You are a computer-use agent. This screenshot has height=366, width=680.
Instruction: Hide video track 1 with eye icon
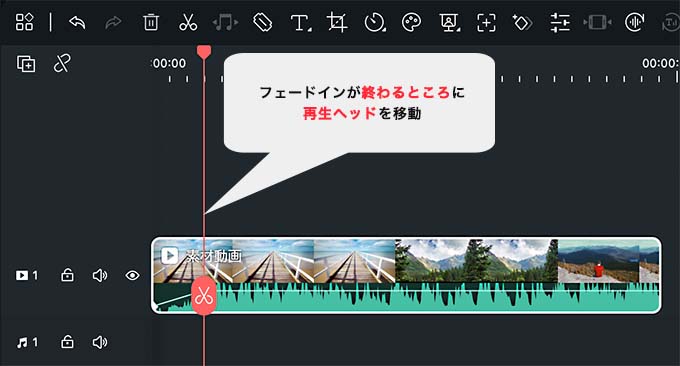(x=132, y=275)
